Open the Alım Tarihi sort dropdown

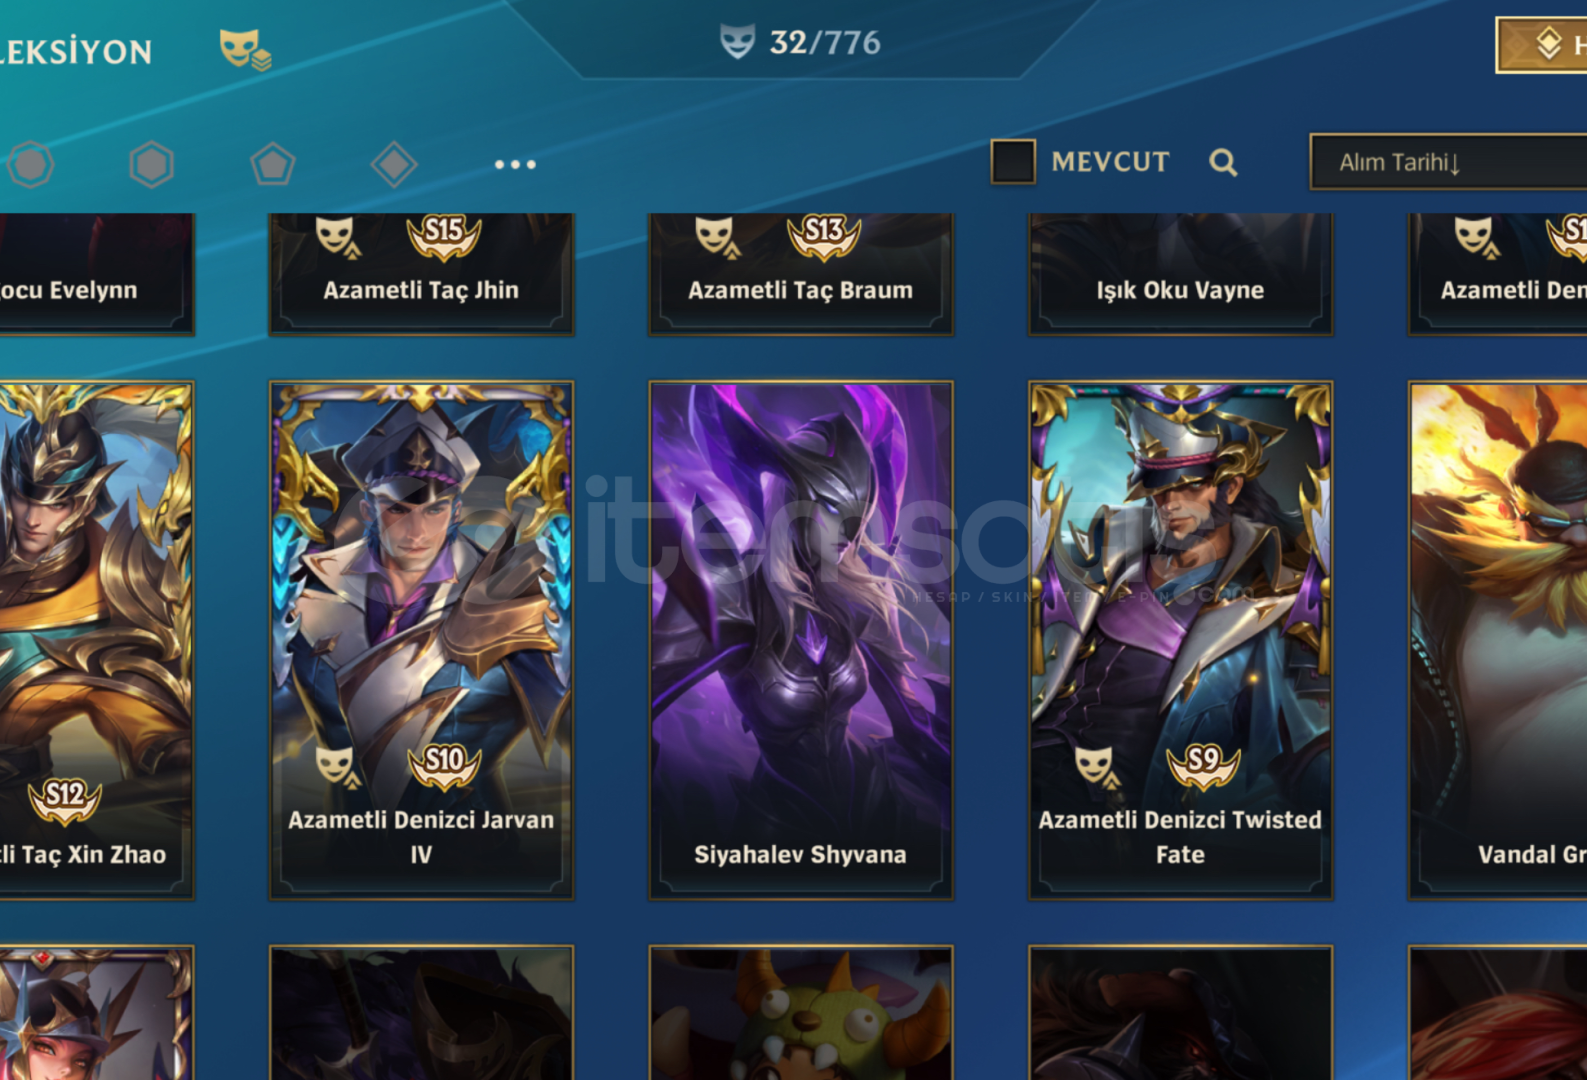(1448, 162)
